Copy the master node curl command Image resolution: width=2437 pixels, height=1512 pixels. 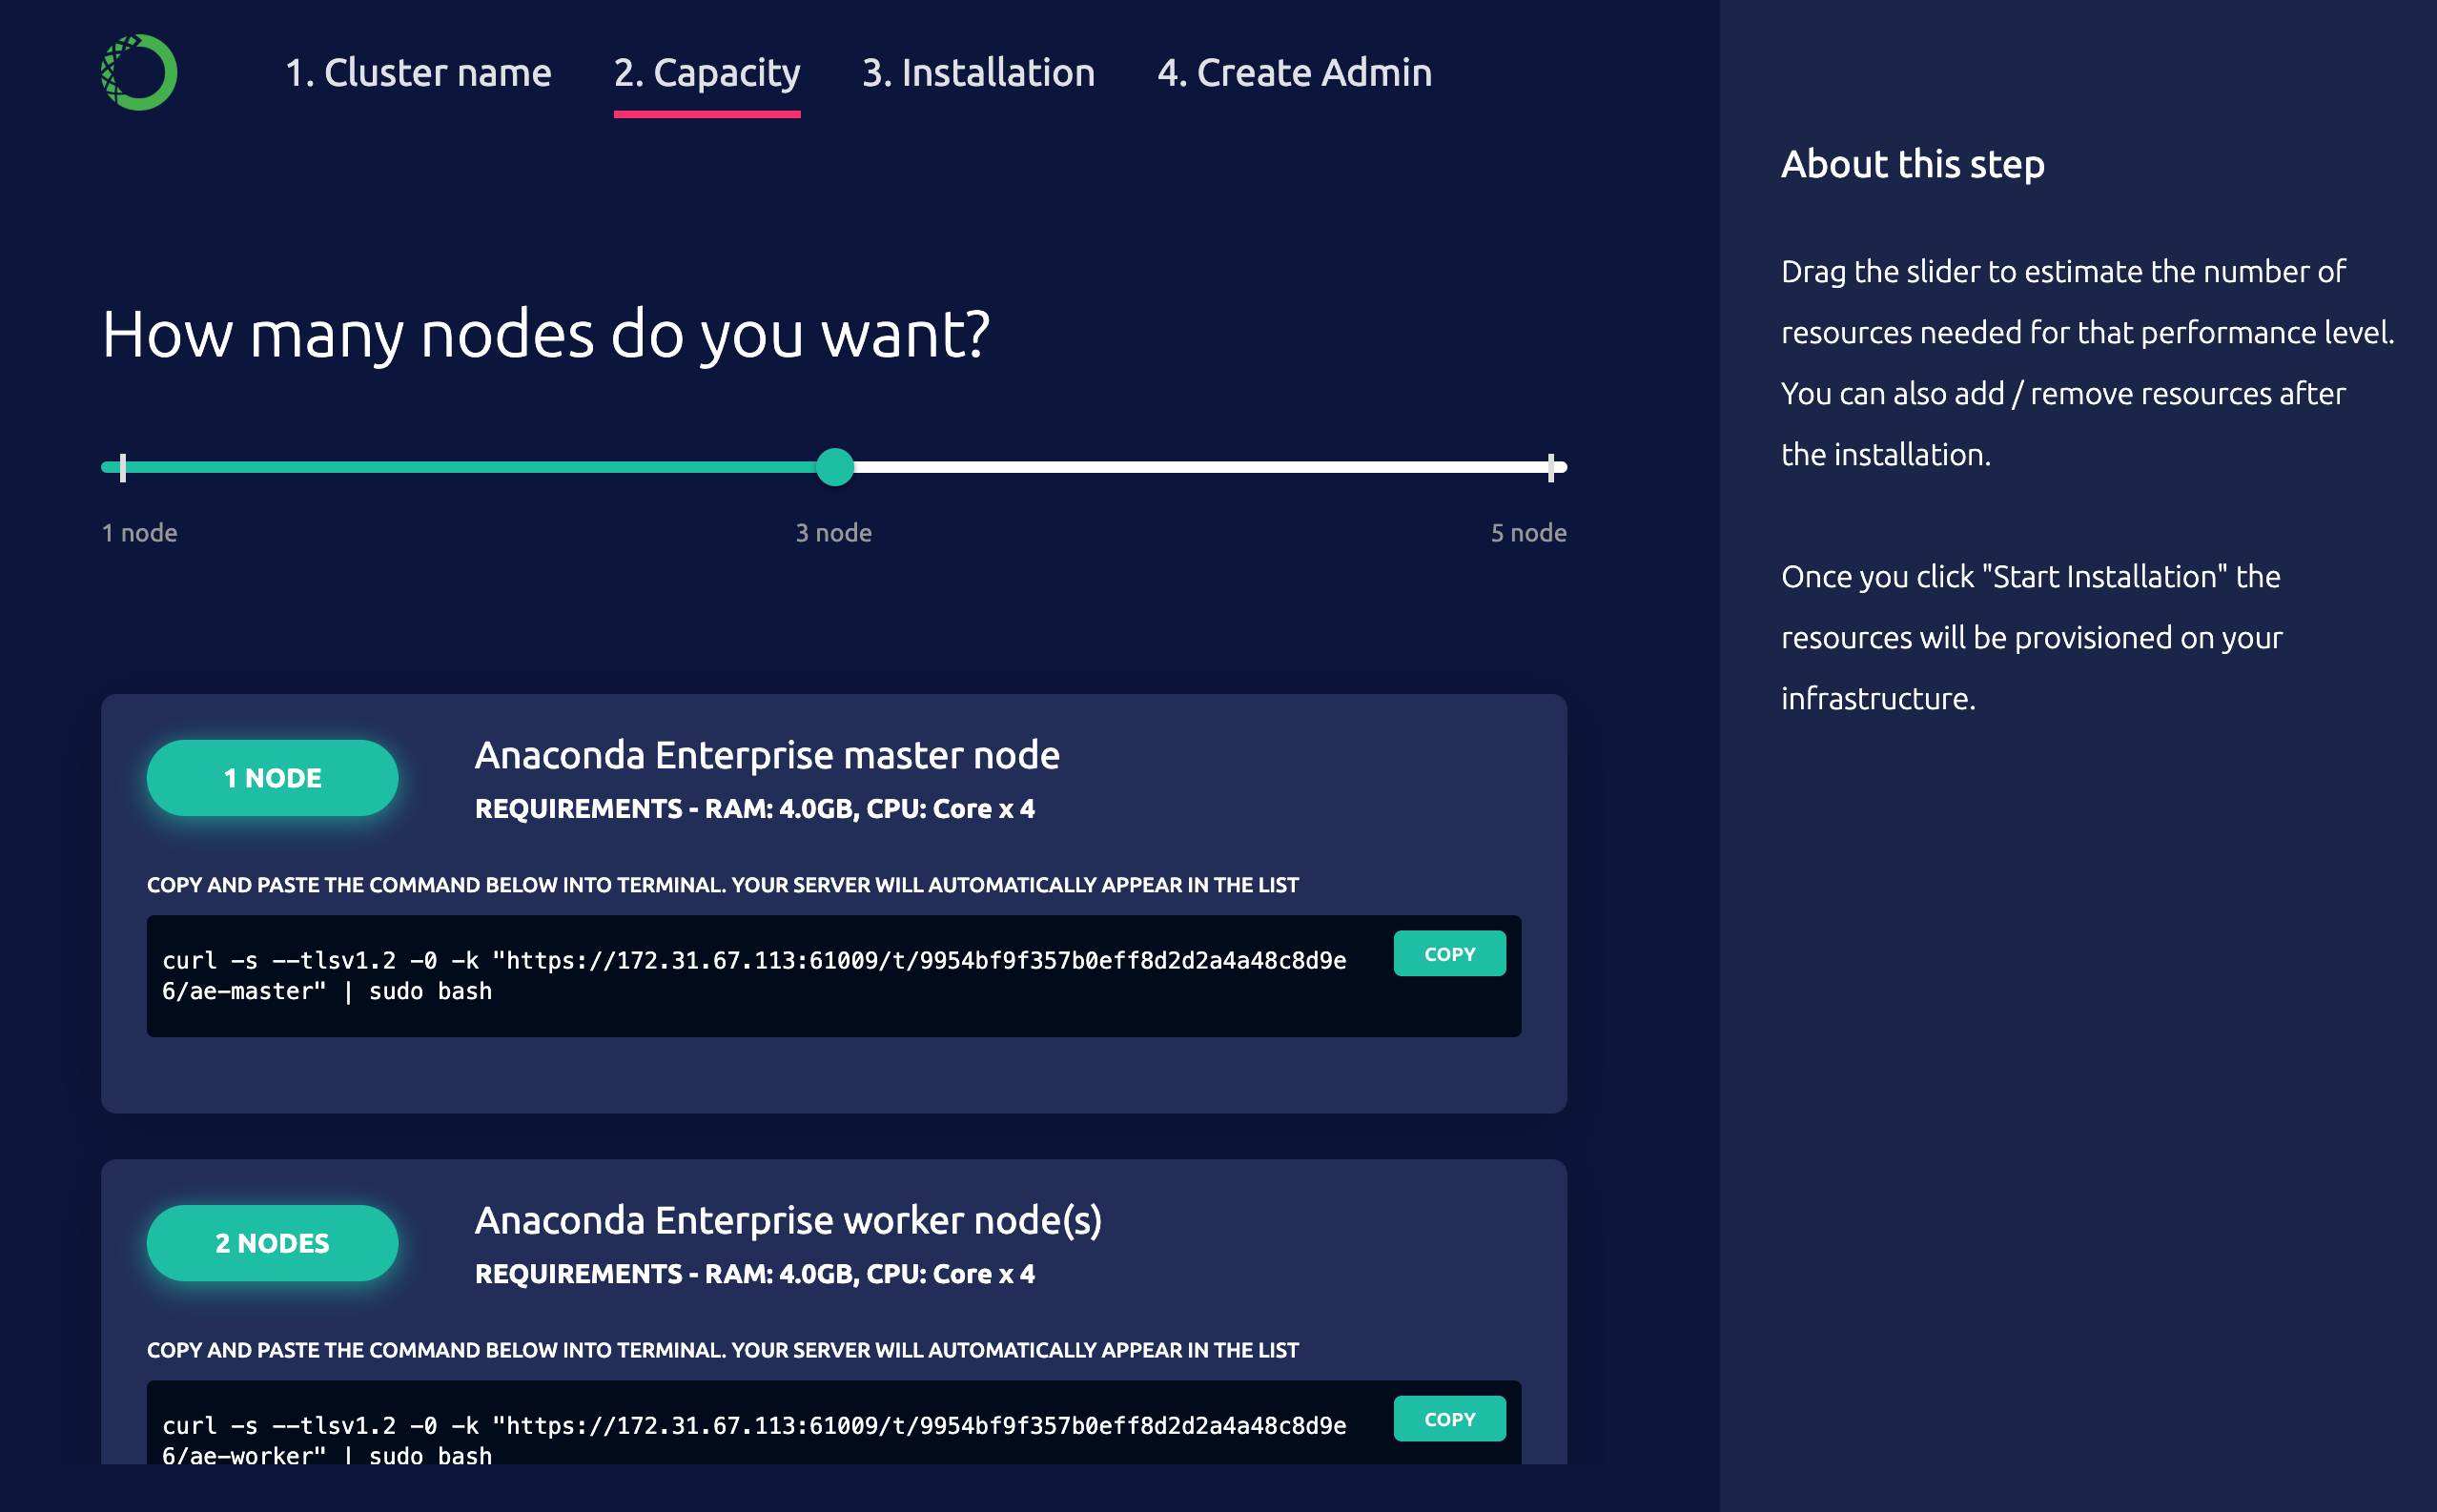coord(1449,954)
